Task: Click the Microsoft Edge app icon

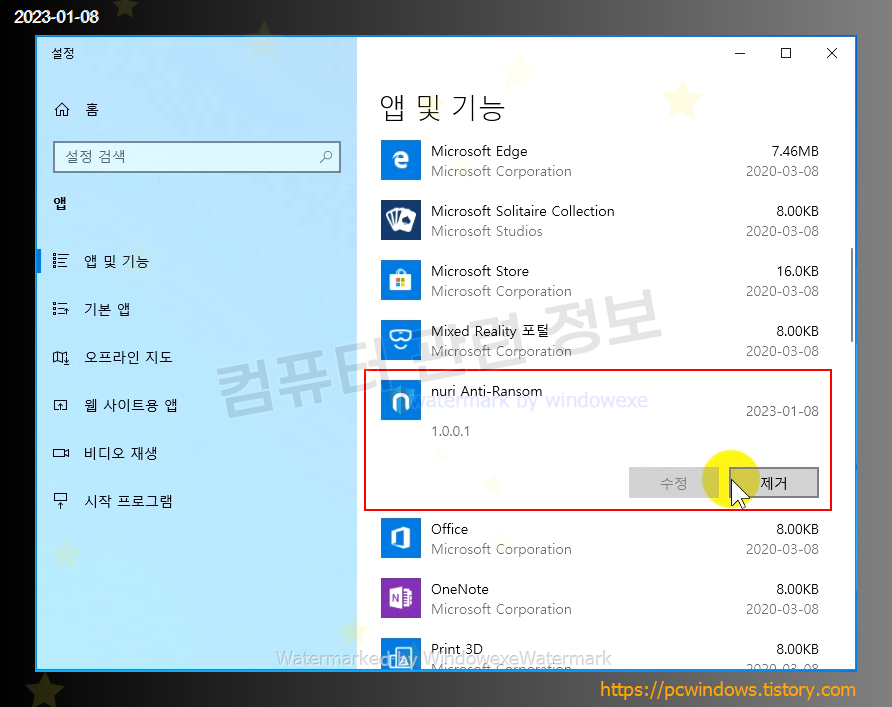Action: pyautogui.click(x=400, y=160)
